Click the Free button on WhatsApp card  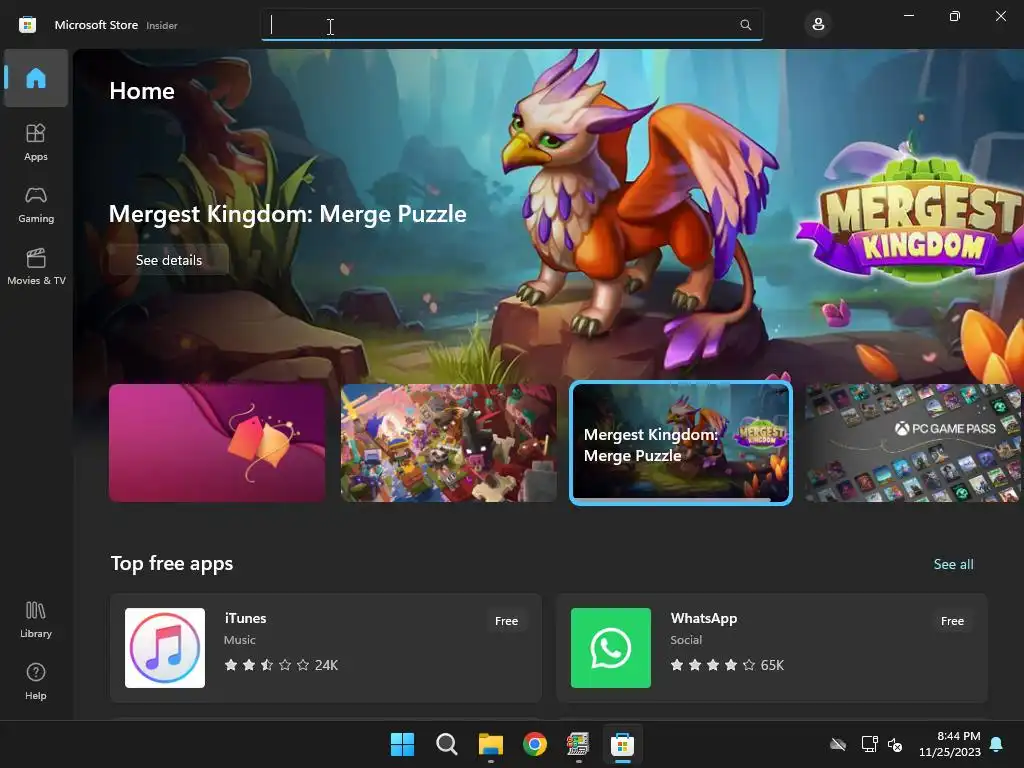click(x=952, y=621)
